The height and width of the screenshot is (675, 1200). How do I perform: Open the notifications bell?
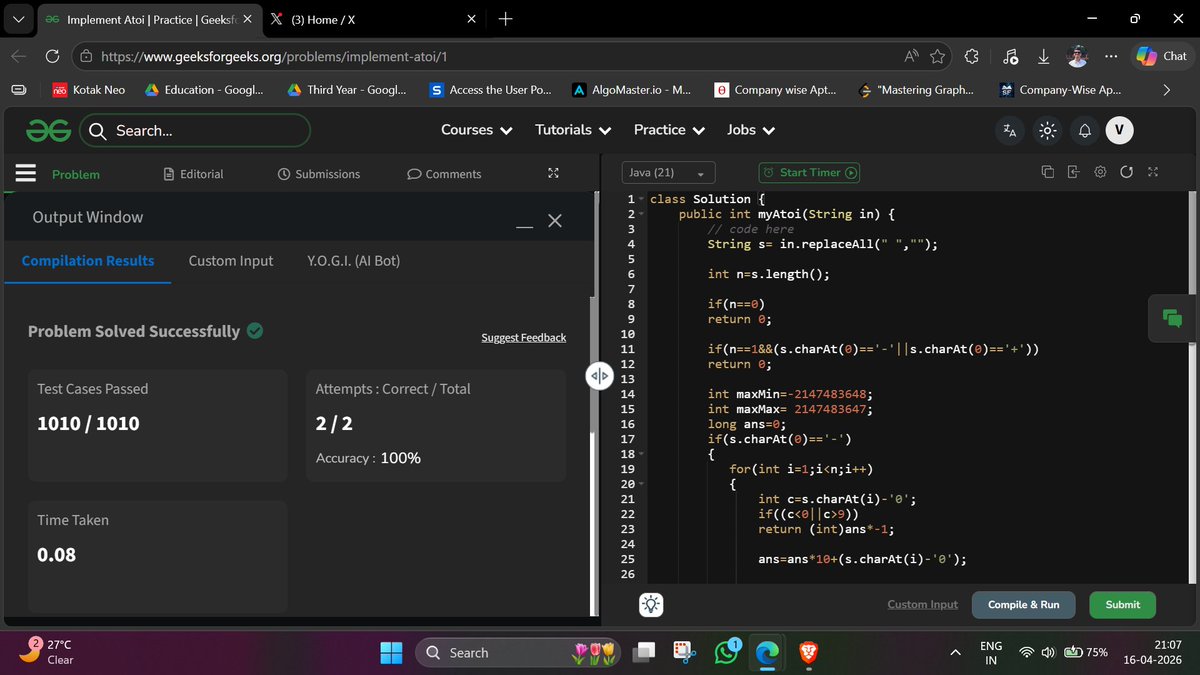[x=1084, y=130]
